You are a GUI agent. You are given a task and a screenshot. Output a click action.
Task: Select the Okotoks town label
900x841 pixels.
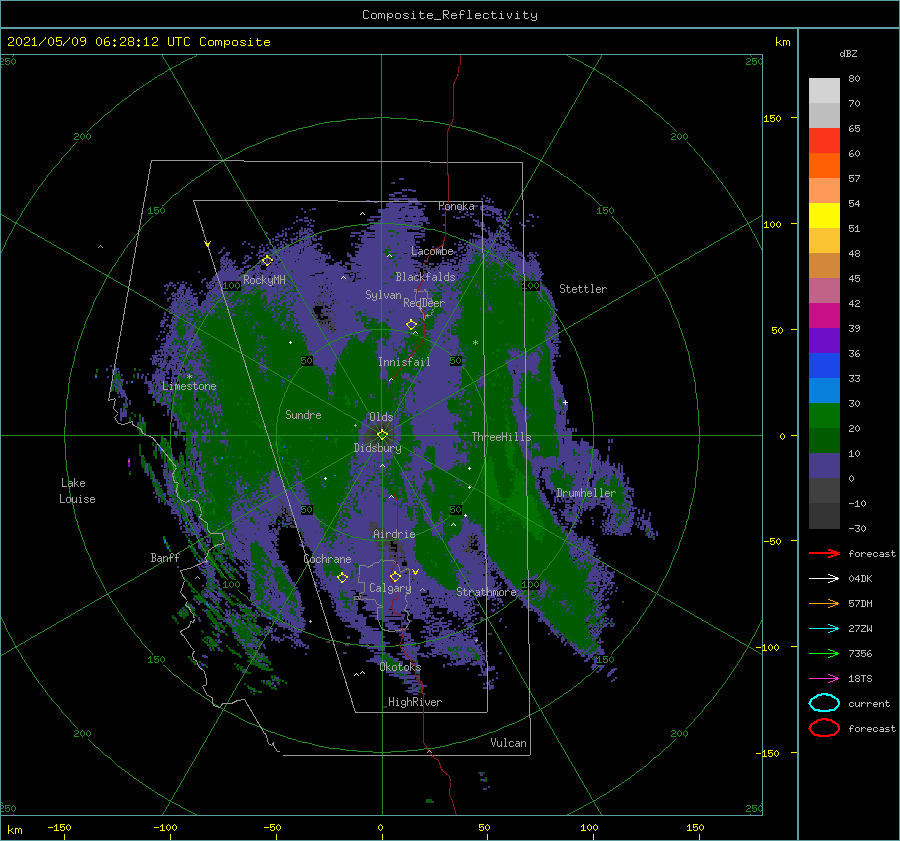click(400, 666)
